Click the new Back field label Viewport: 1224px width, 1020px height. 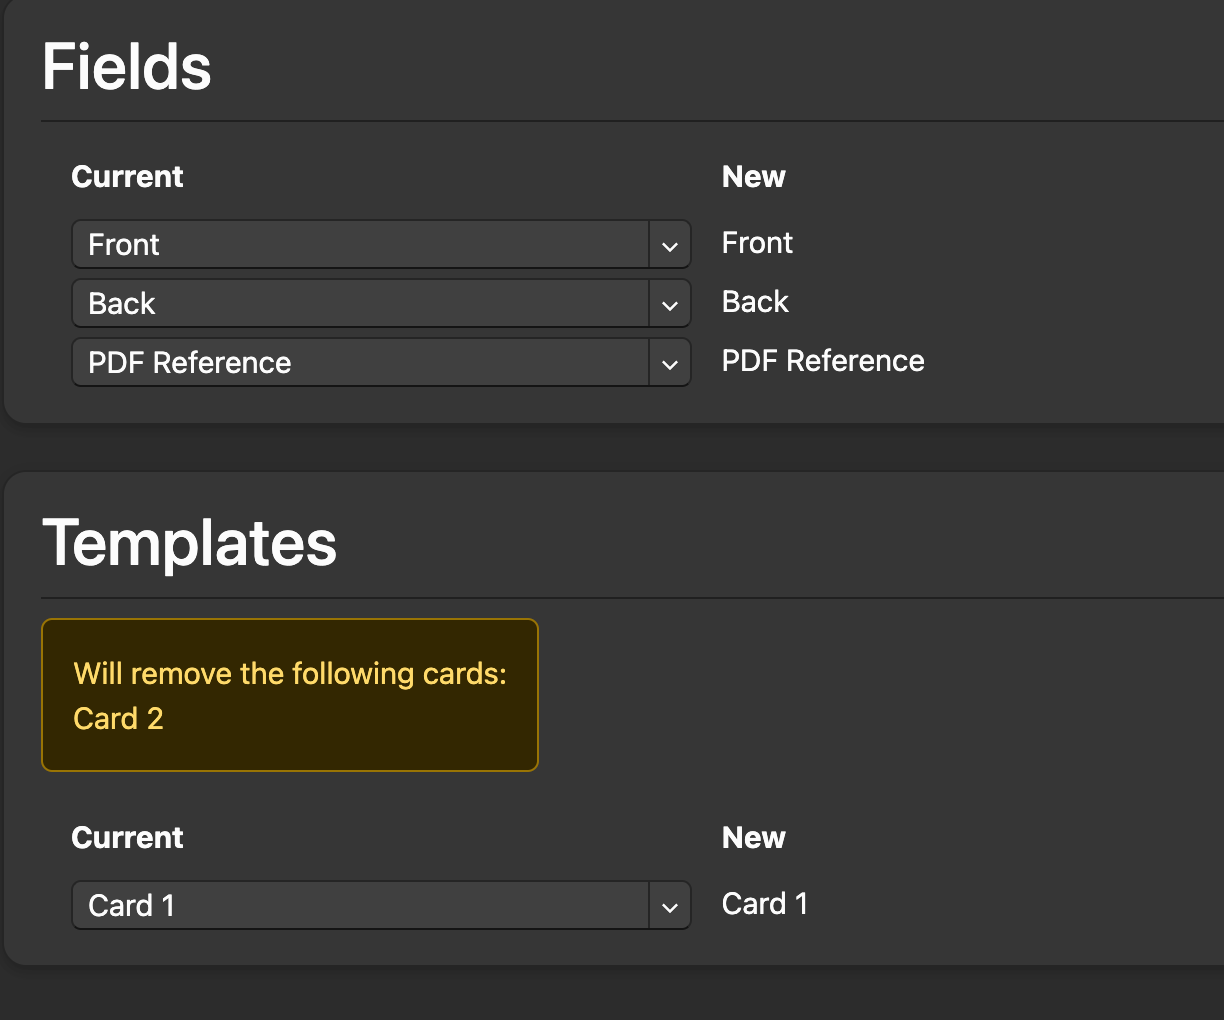[755, 302]
